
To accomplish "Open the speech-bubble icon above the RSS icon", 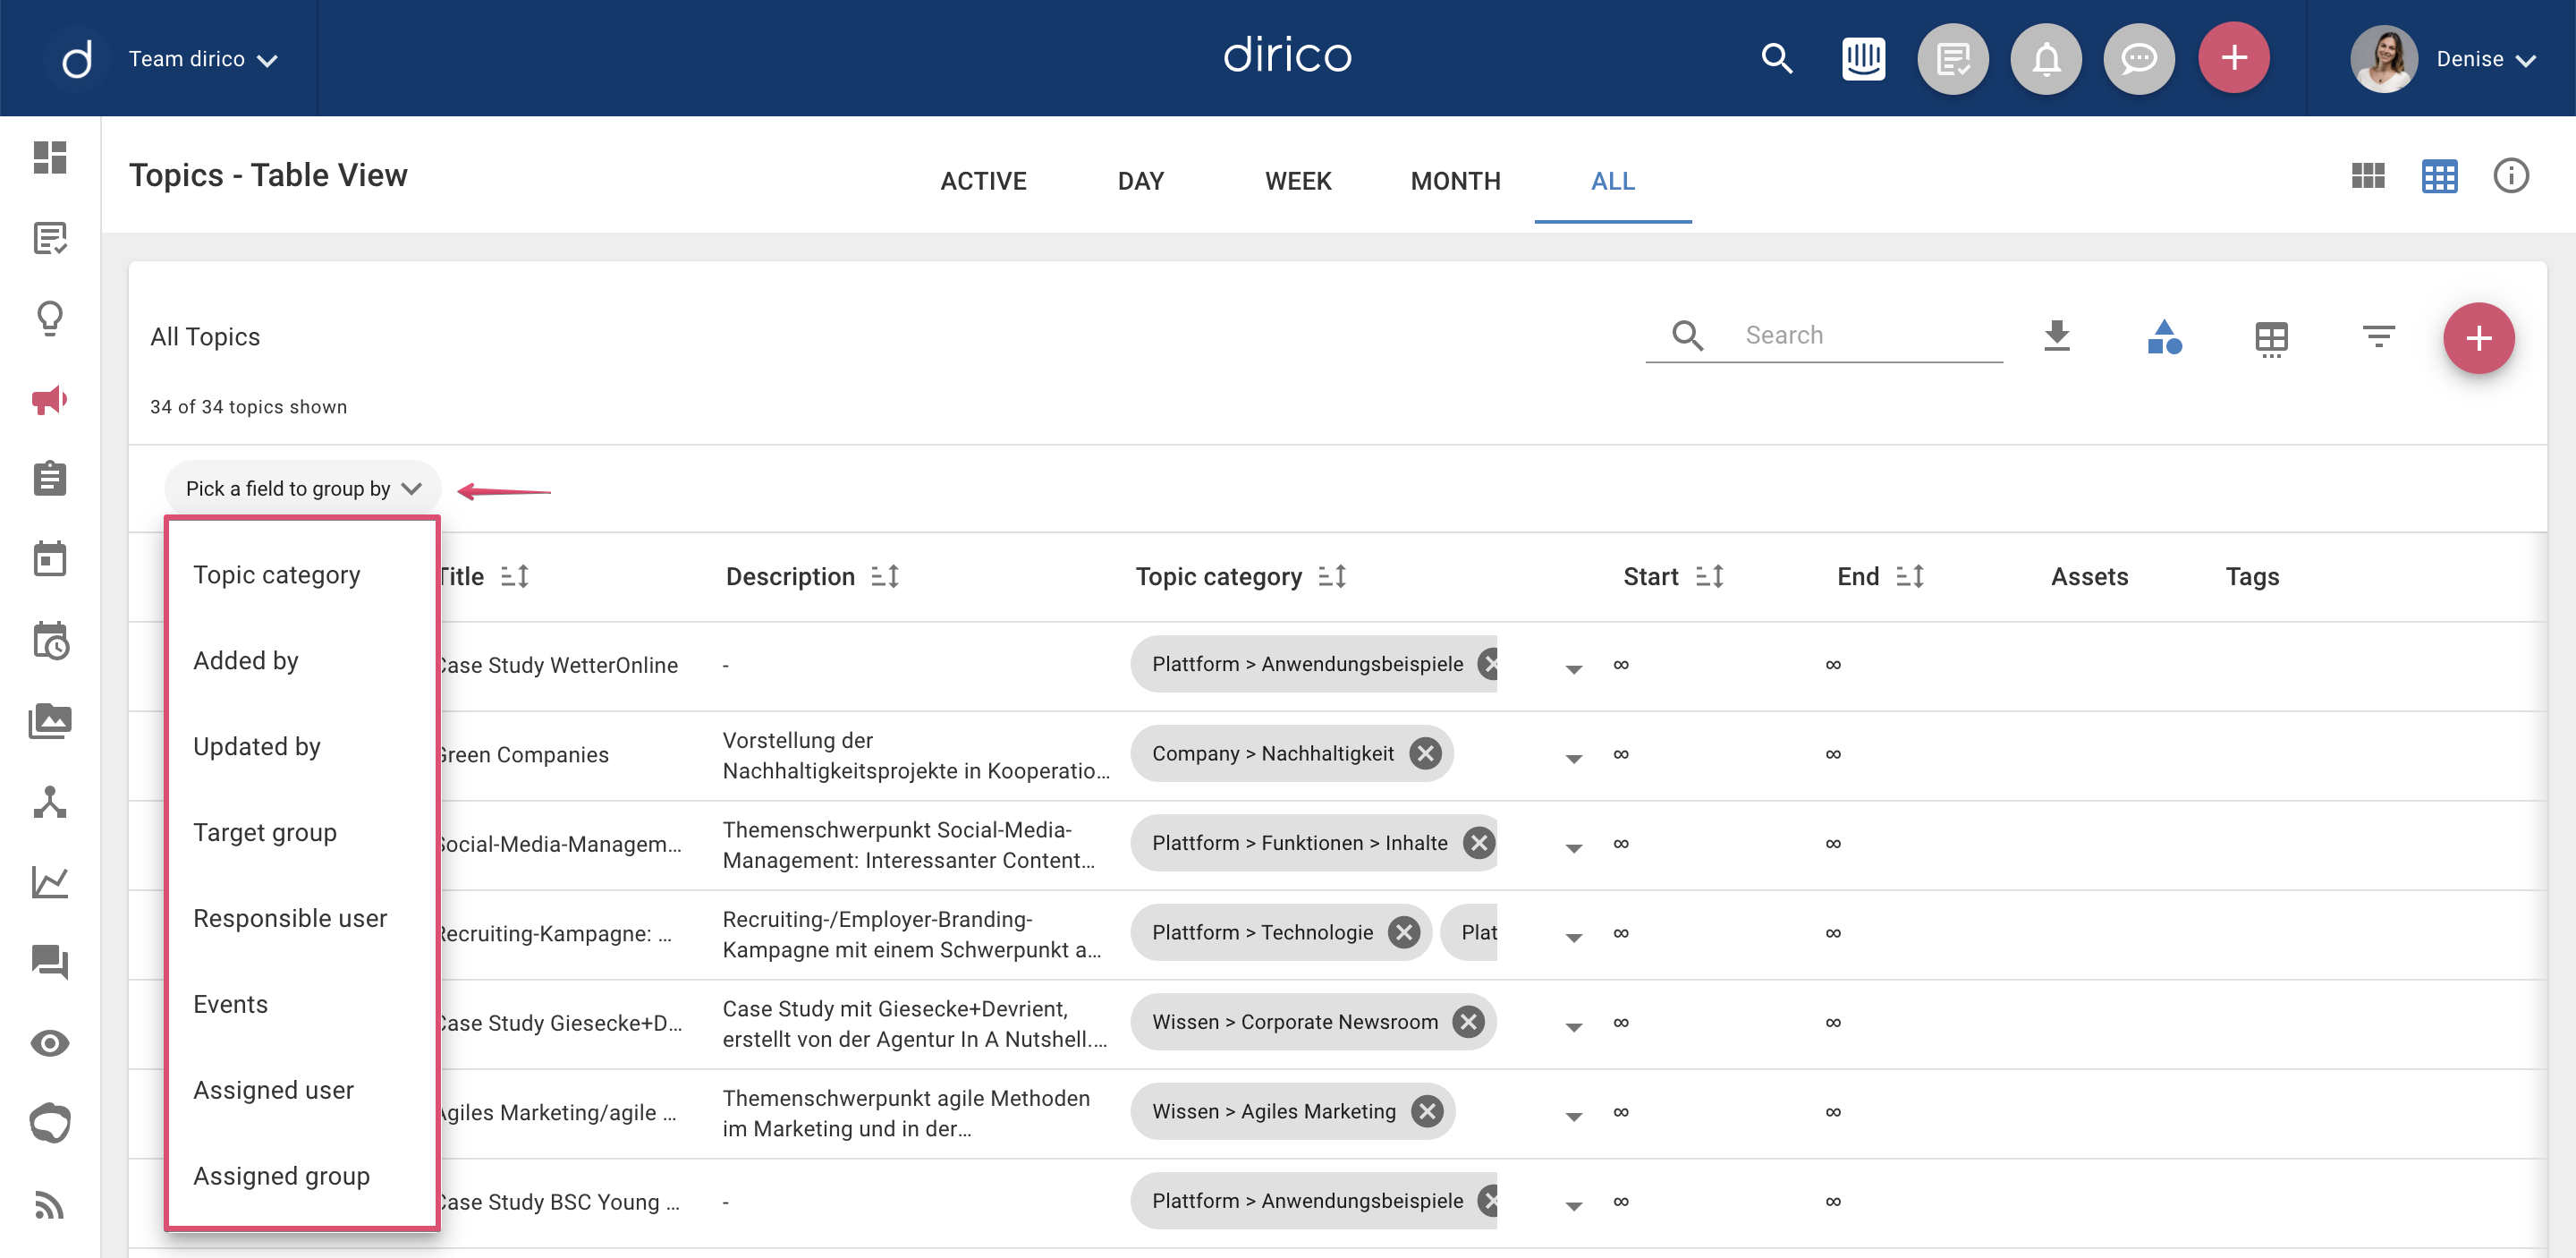I will [x=50, y=1123].
